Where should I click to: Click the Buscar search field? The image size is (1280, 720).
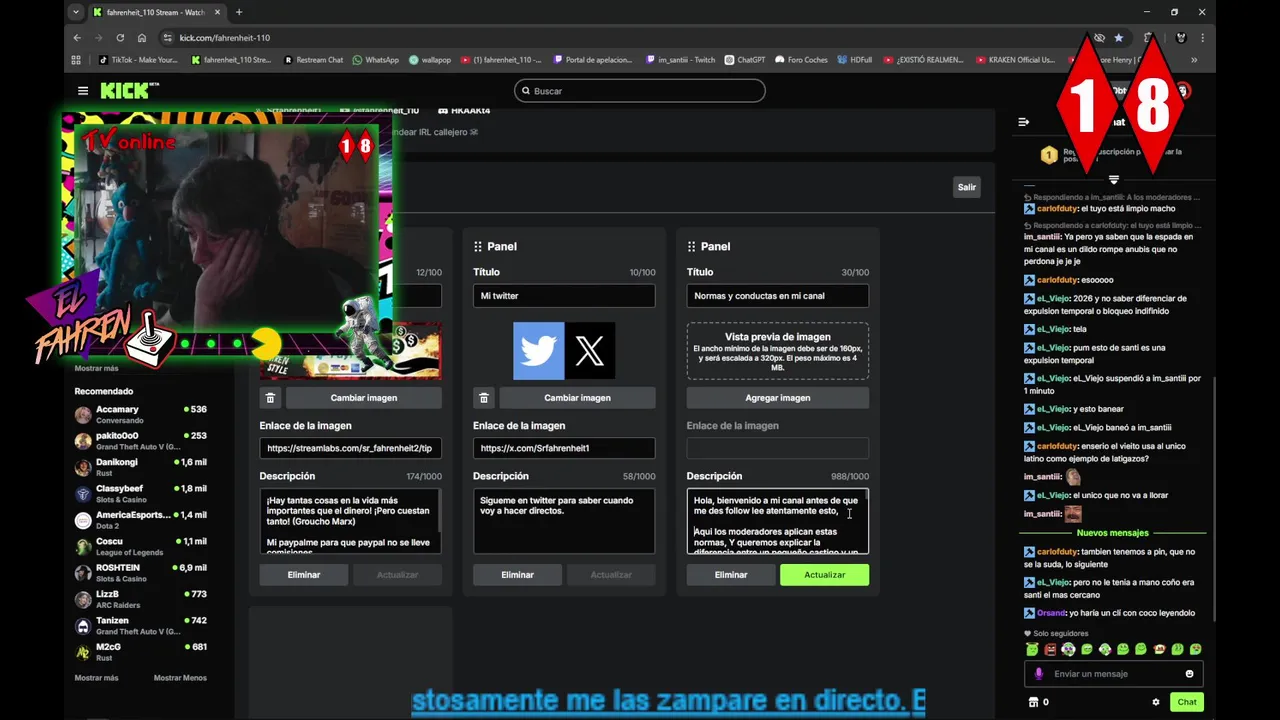point(640,91)
